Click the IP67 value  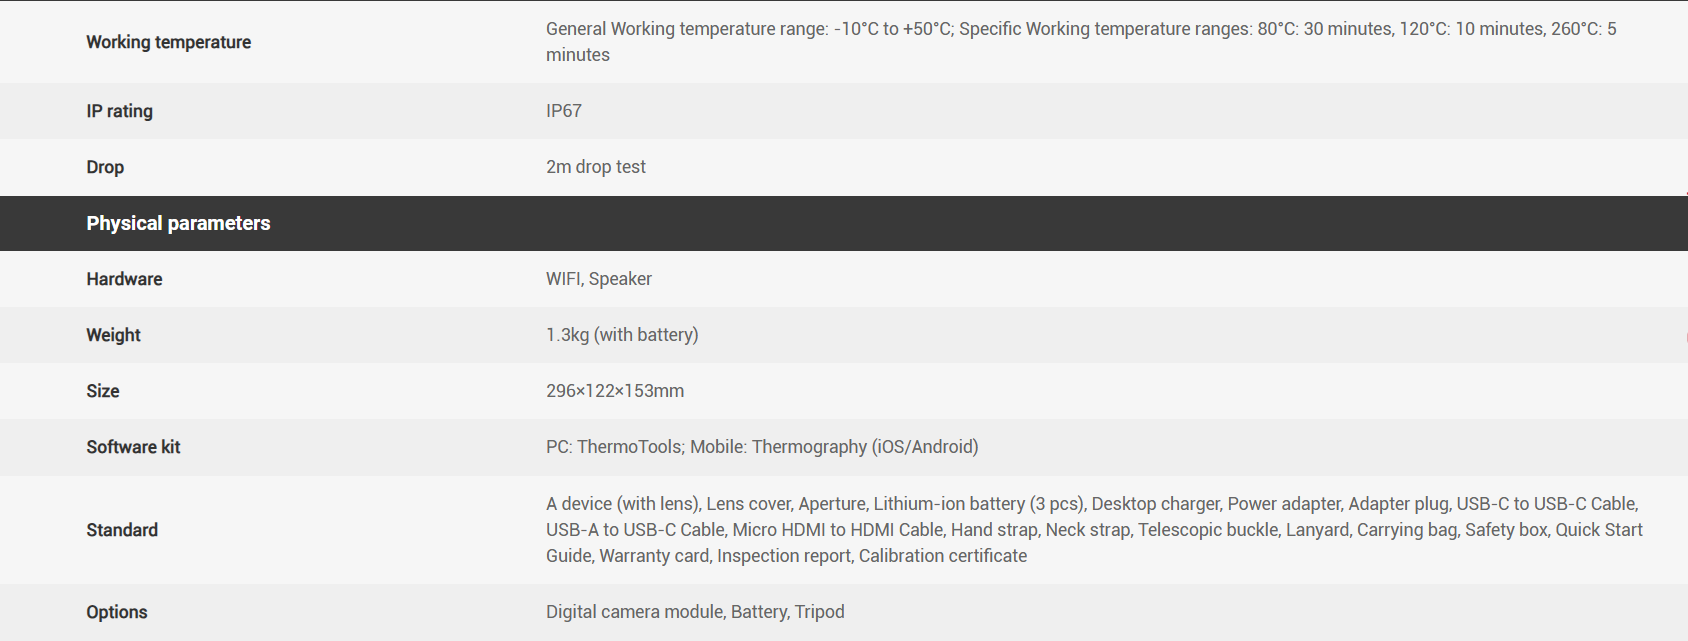point(563,111)
